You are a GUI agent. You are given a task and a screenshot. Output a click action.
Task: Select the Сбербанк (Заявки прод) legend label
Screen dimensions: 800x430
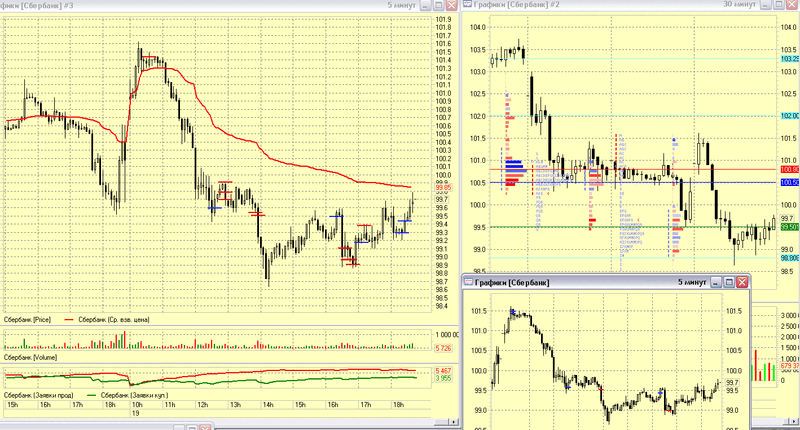(x=38, y=395)
